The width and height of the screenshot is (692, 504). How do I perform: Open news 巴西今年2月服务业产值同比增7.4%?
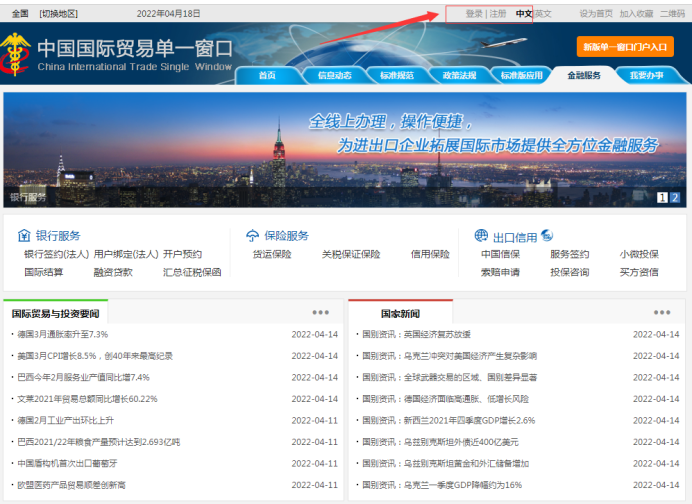click(x=83, y=377)
